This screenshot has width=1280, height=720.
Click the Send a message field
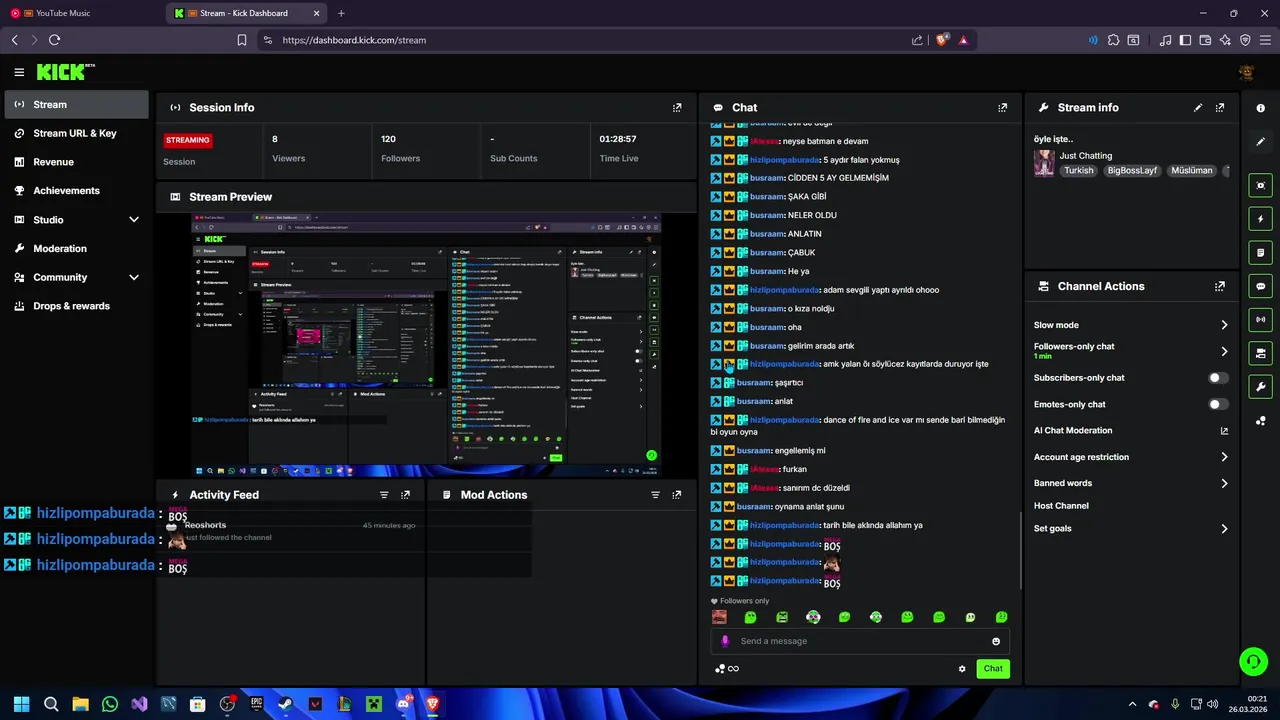tap(860, 642)
